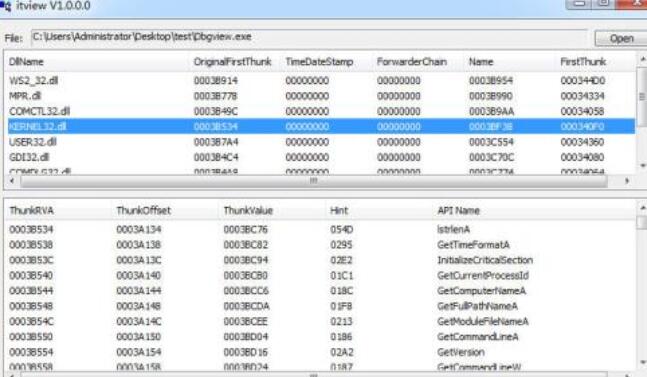Click ThunkOffset value 0003A134
Screen dimensions: 647x377
[139, 229]
